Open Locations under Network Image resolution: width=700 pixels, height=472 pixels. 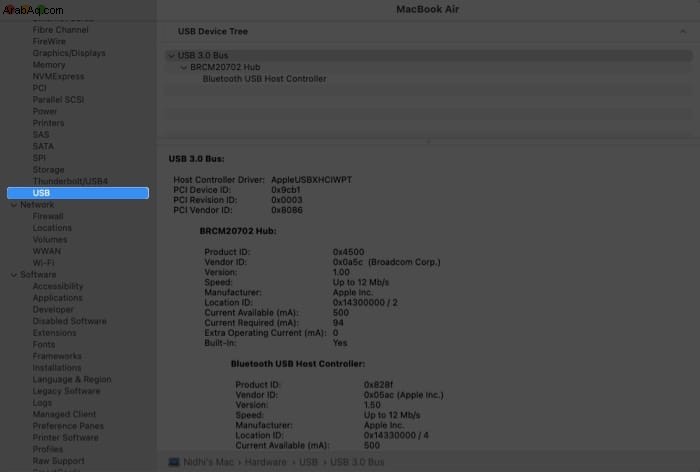52,228
